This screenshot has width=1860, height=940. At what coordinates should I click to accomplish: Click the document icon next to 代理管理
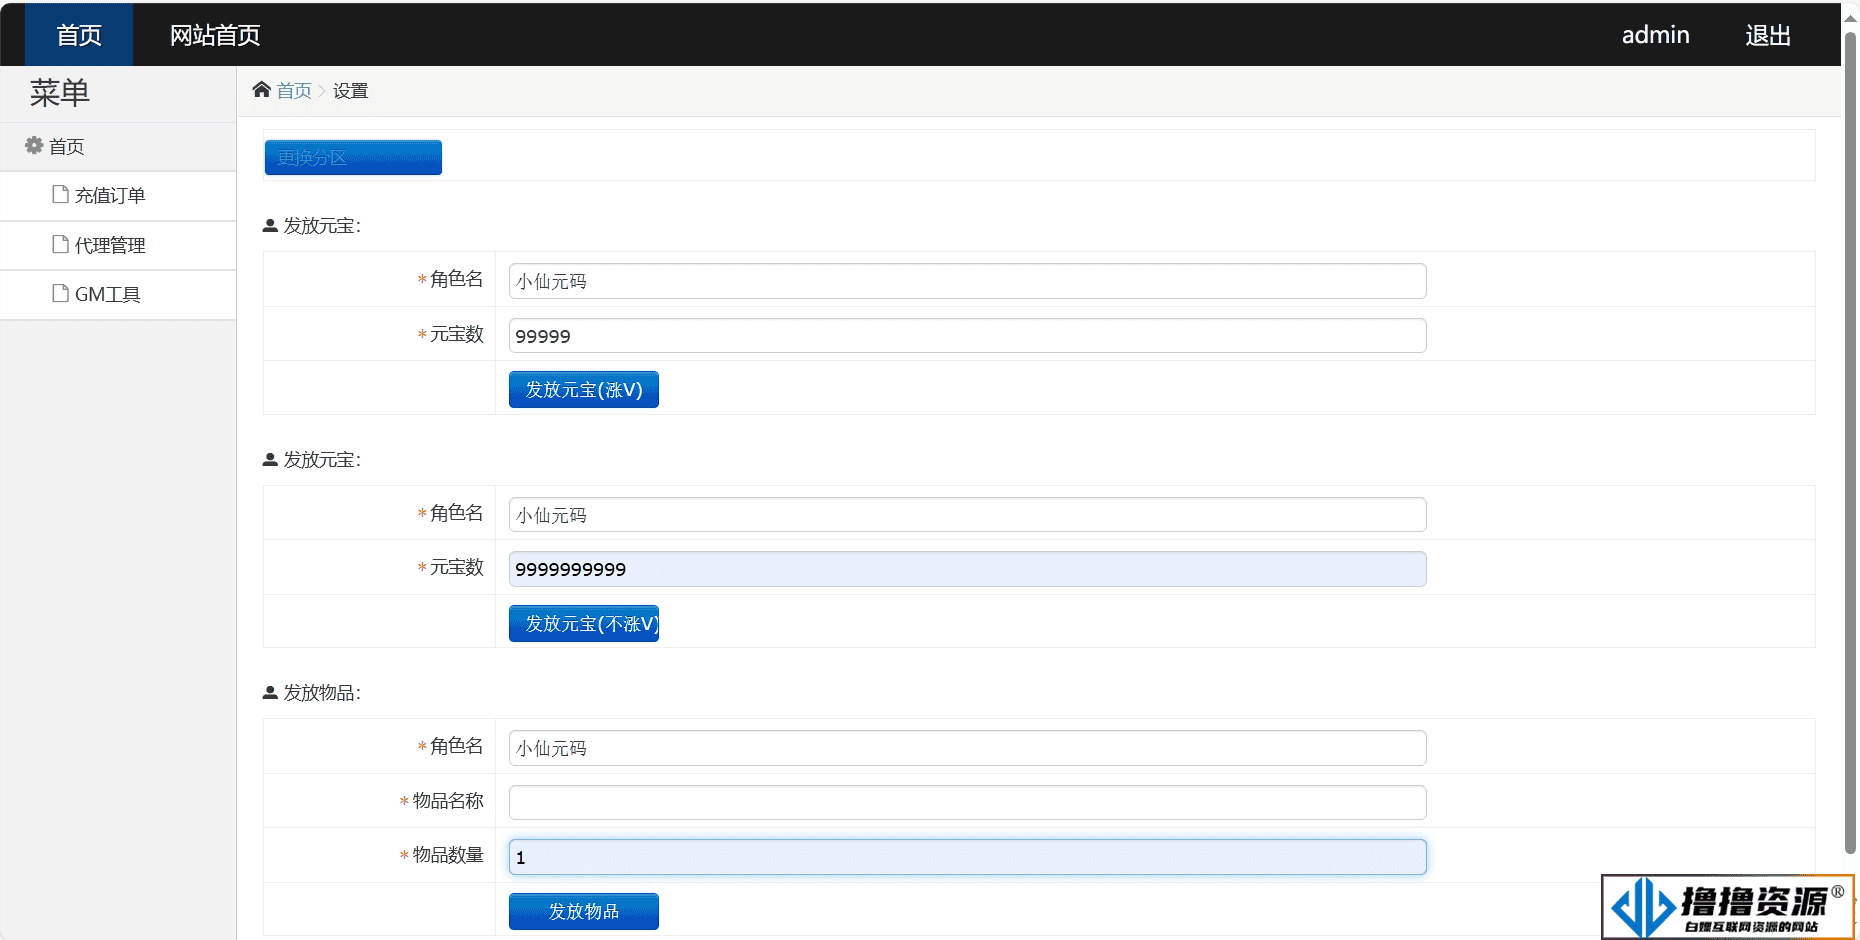pos(61,244)
